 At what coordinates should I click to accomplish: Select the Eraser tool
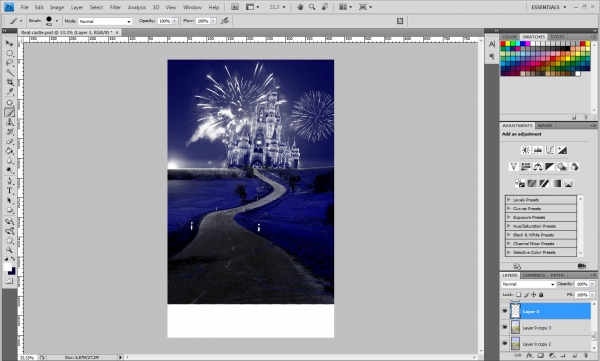tap(9, 142)
